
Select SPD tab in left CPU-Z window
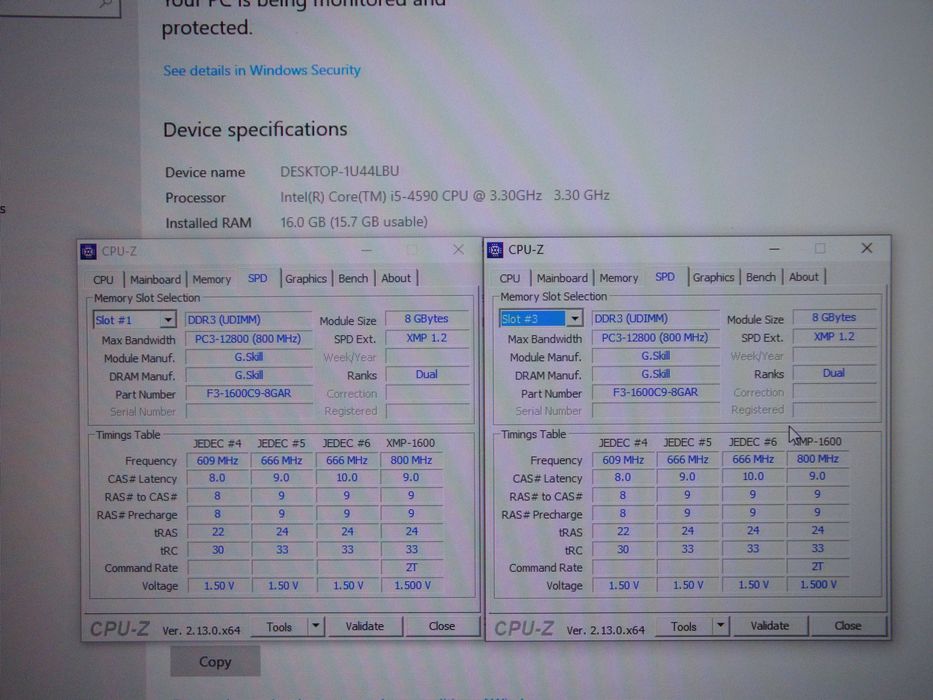pos(258,278)
